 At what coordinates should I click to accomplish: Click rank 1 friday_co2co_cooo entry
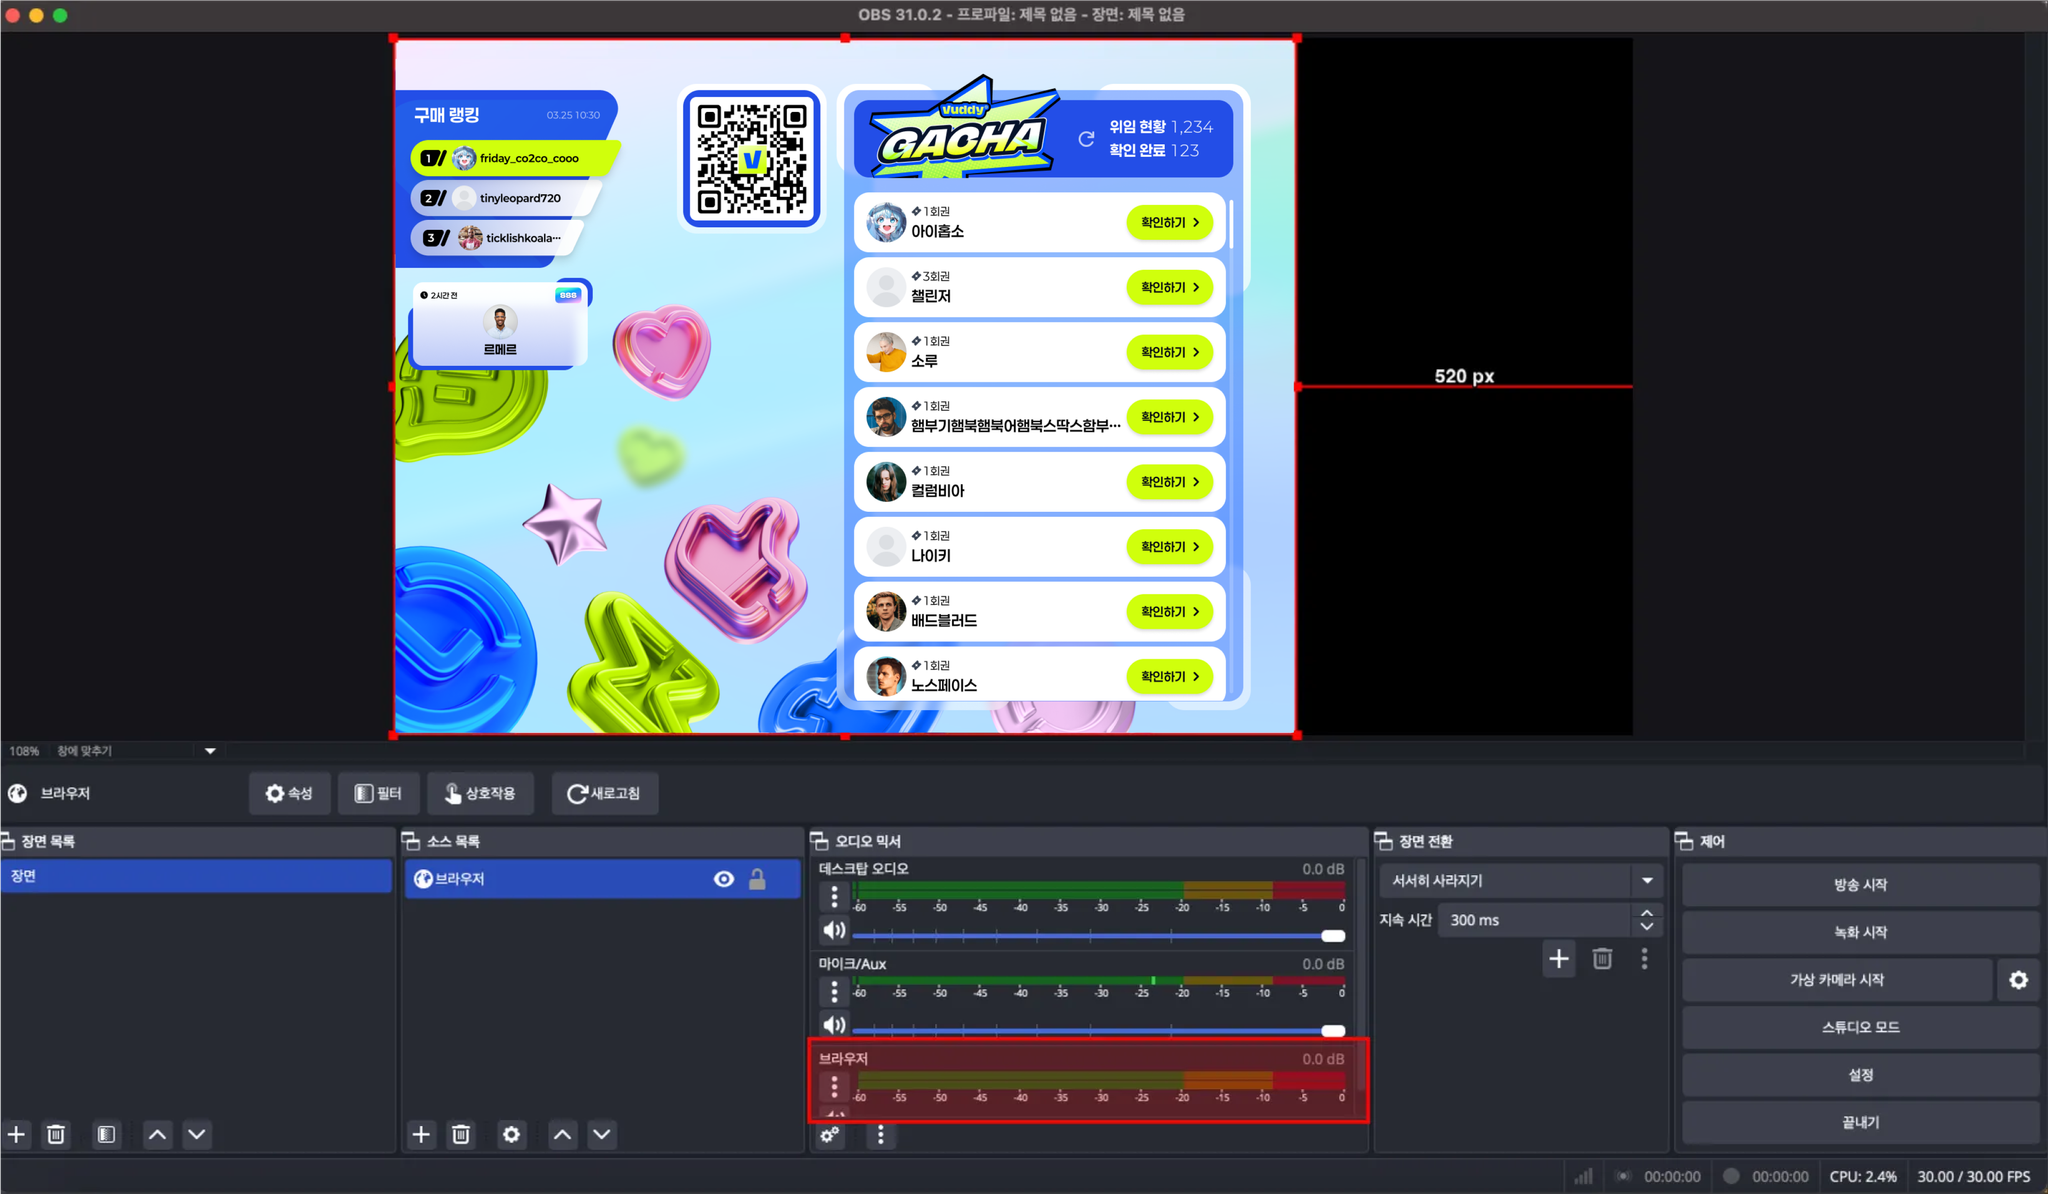click(x=514, y=158)
